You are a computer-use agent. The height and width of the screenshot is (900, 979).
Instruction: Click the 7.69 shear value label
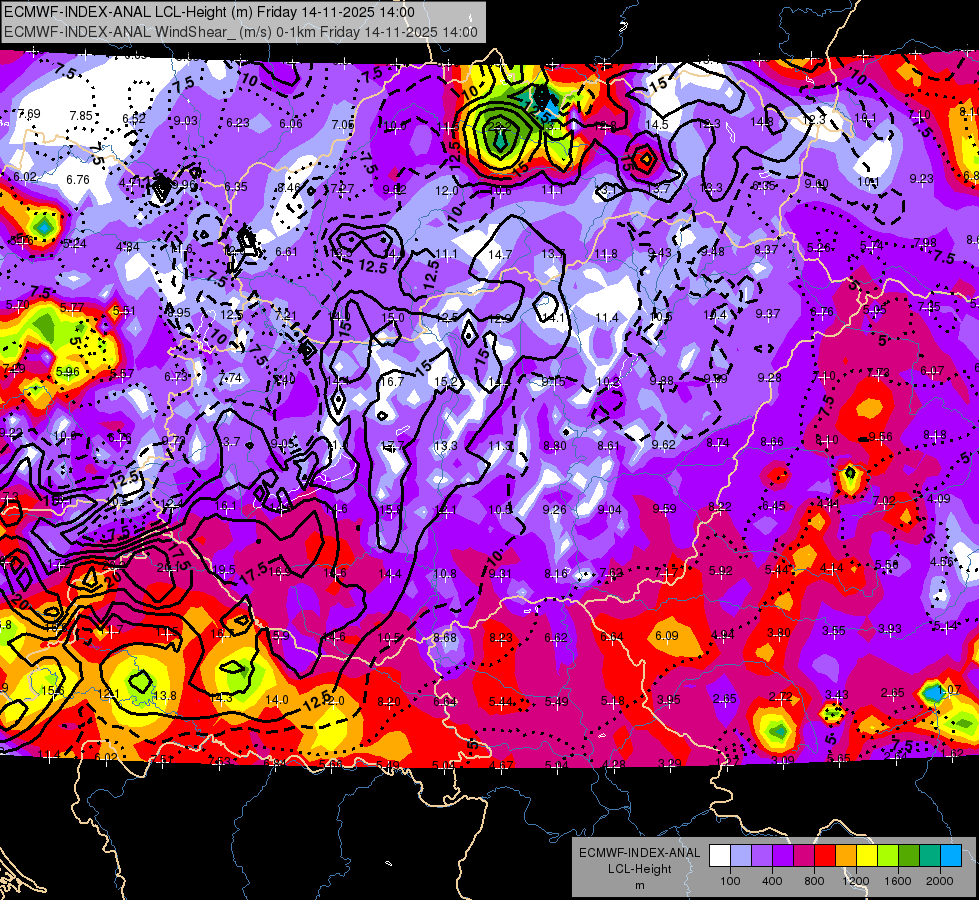pos(29,114)
